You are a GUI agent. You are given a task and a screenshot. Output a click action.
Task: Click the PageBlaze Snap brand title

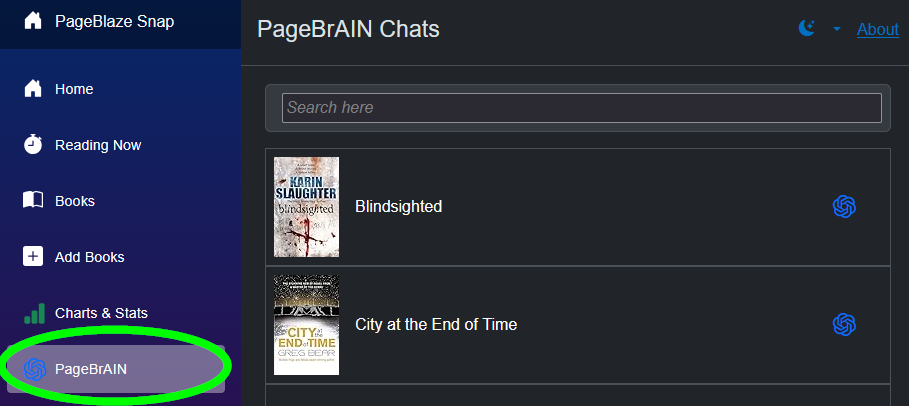coord(114,21)
